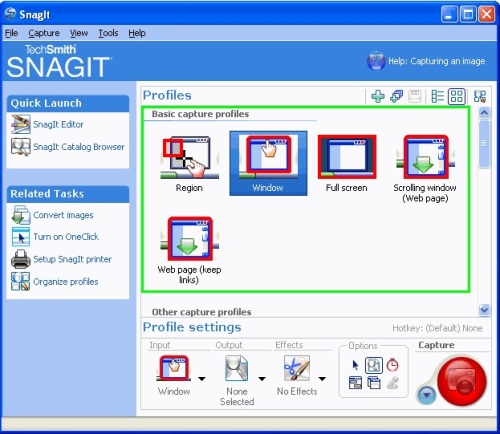Switch profiles to thumbnail view icon
The width and height of the screenshot is (500, 434).
click(457, 97)
